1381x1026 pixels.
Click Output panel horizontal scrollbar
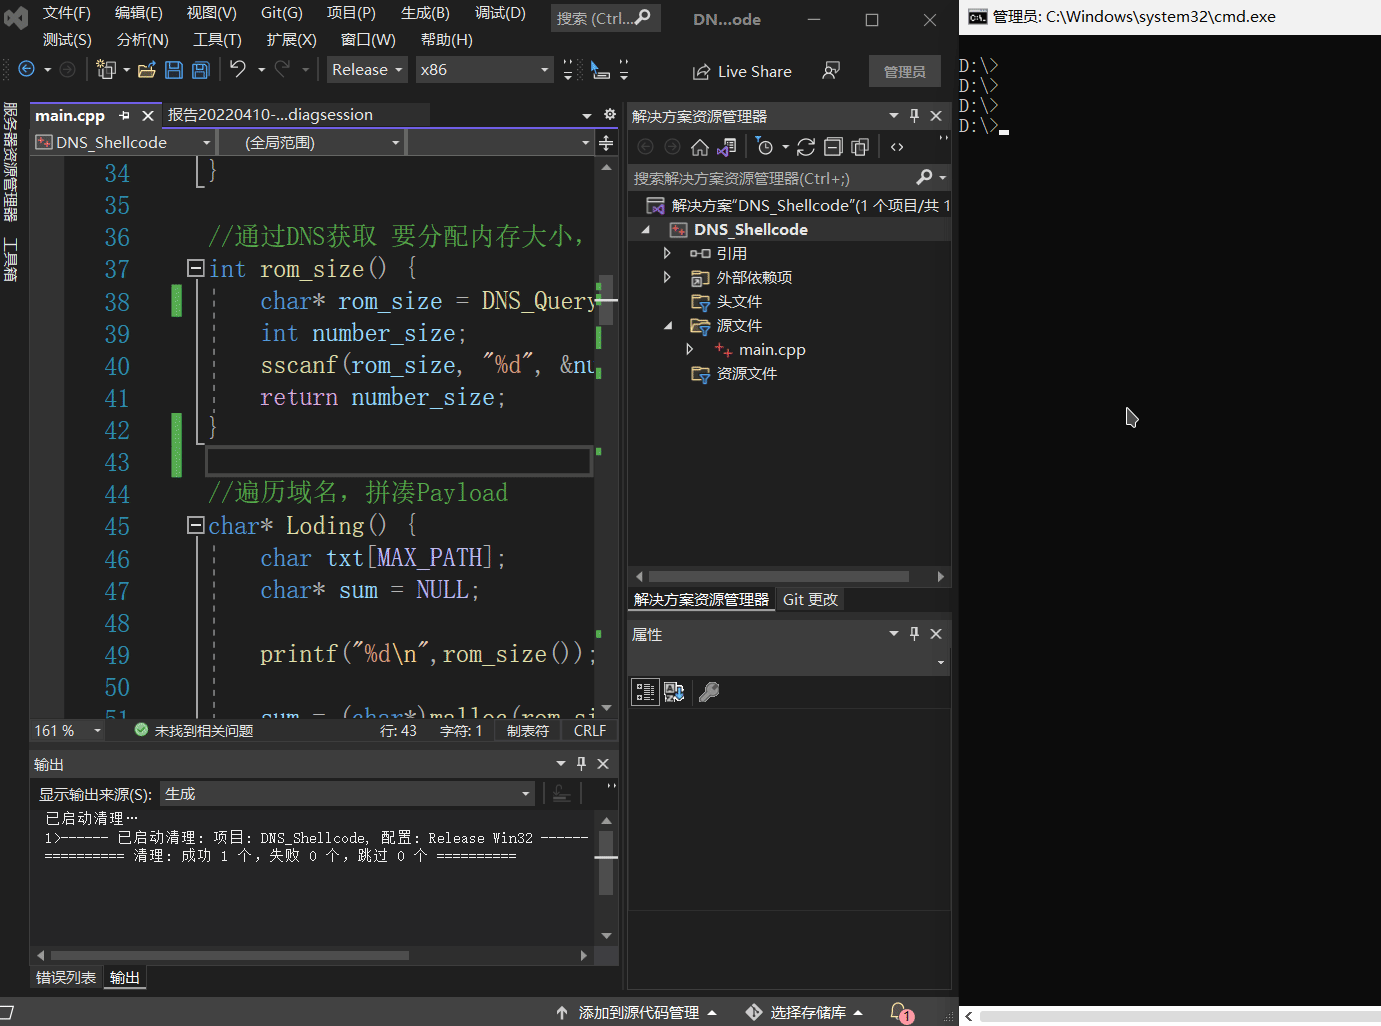click(230, 955)
